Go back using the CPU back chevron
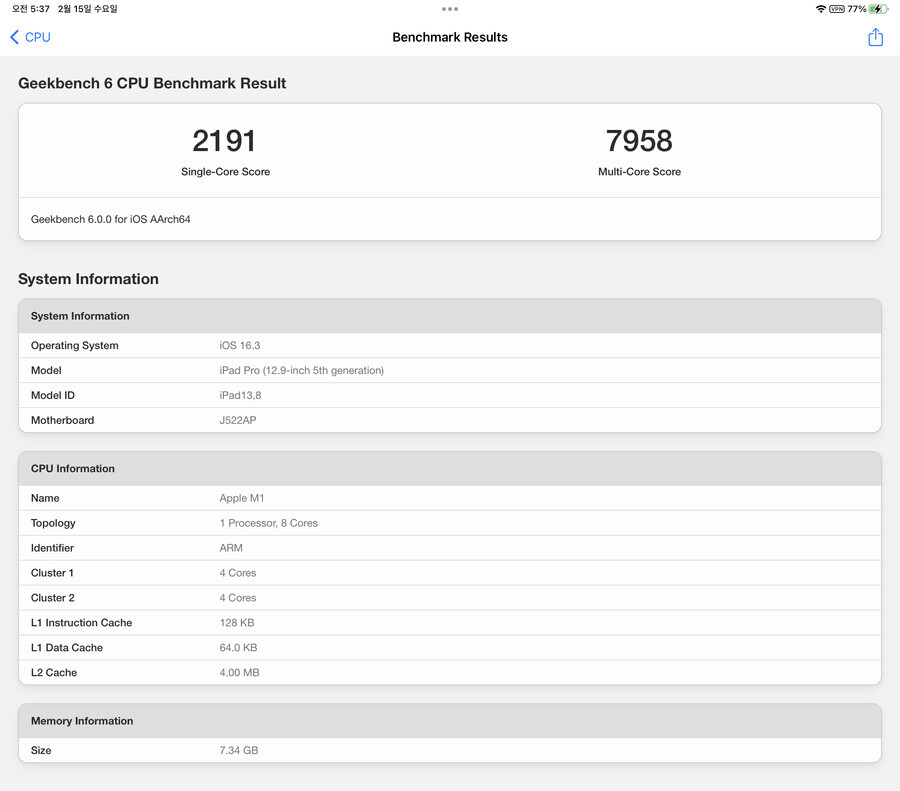The width and height of the screenshot is (900, 791). point(30,37)
